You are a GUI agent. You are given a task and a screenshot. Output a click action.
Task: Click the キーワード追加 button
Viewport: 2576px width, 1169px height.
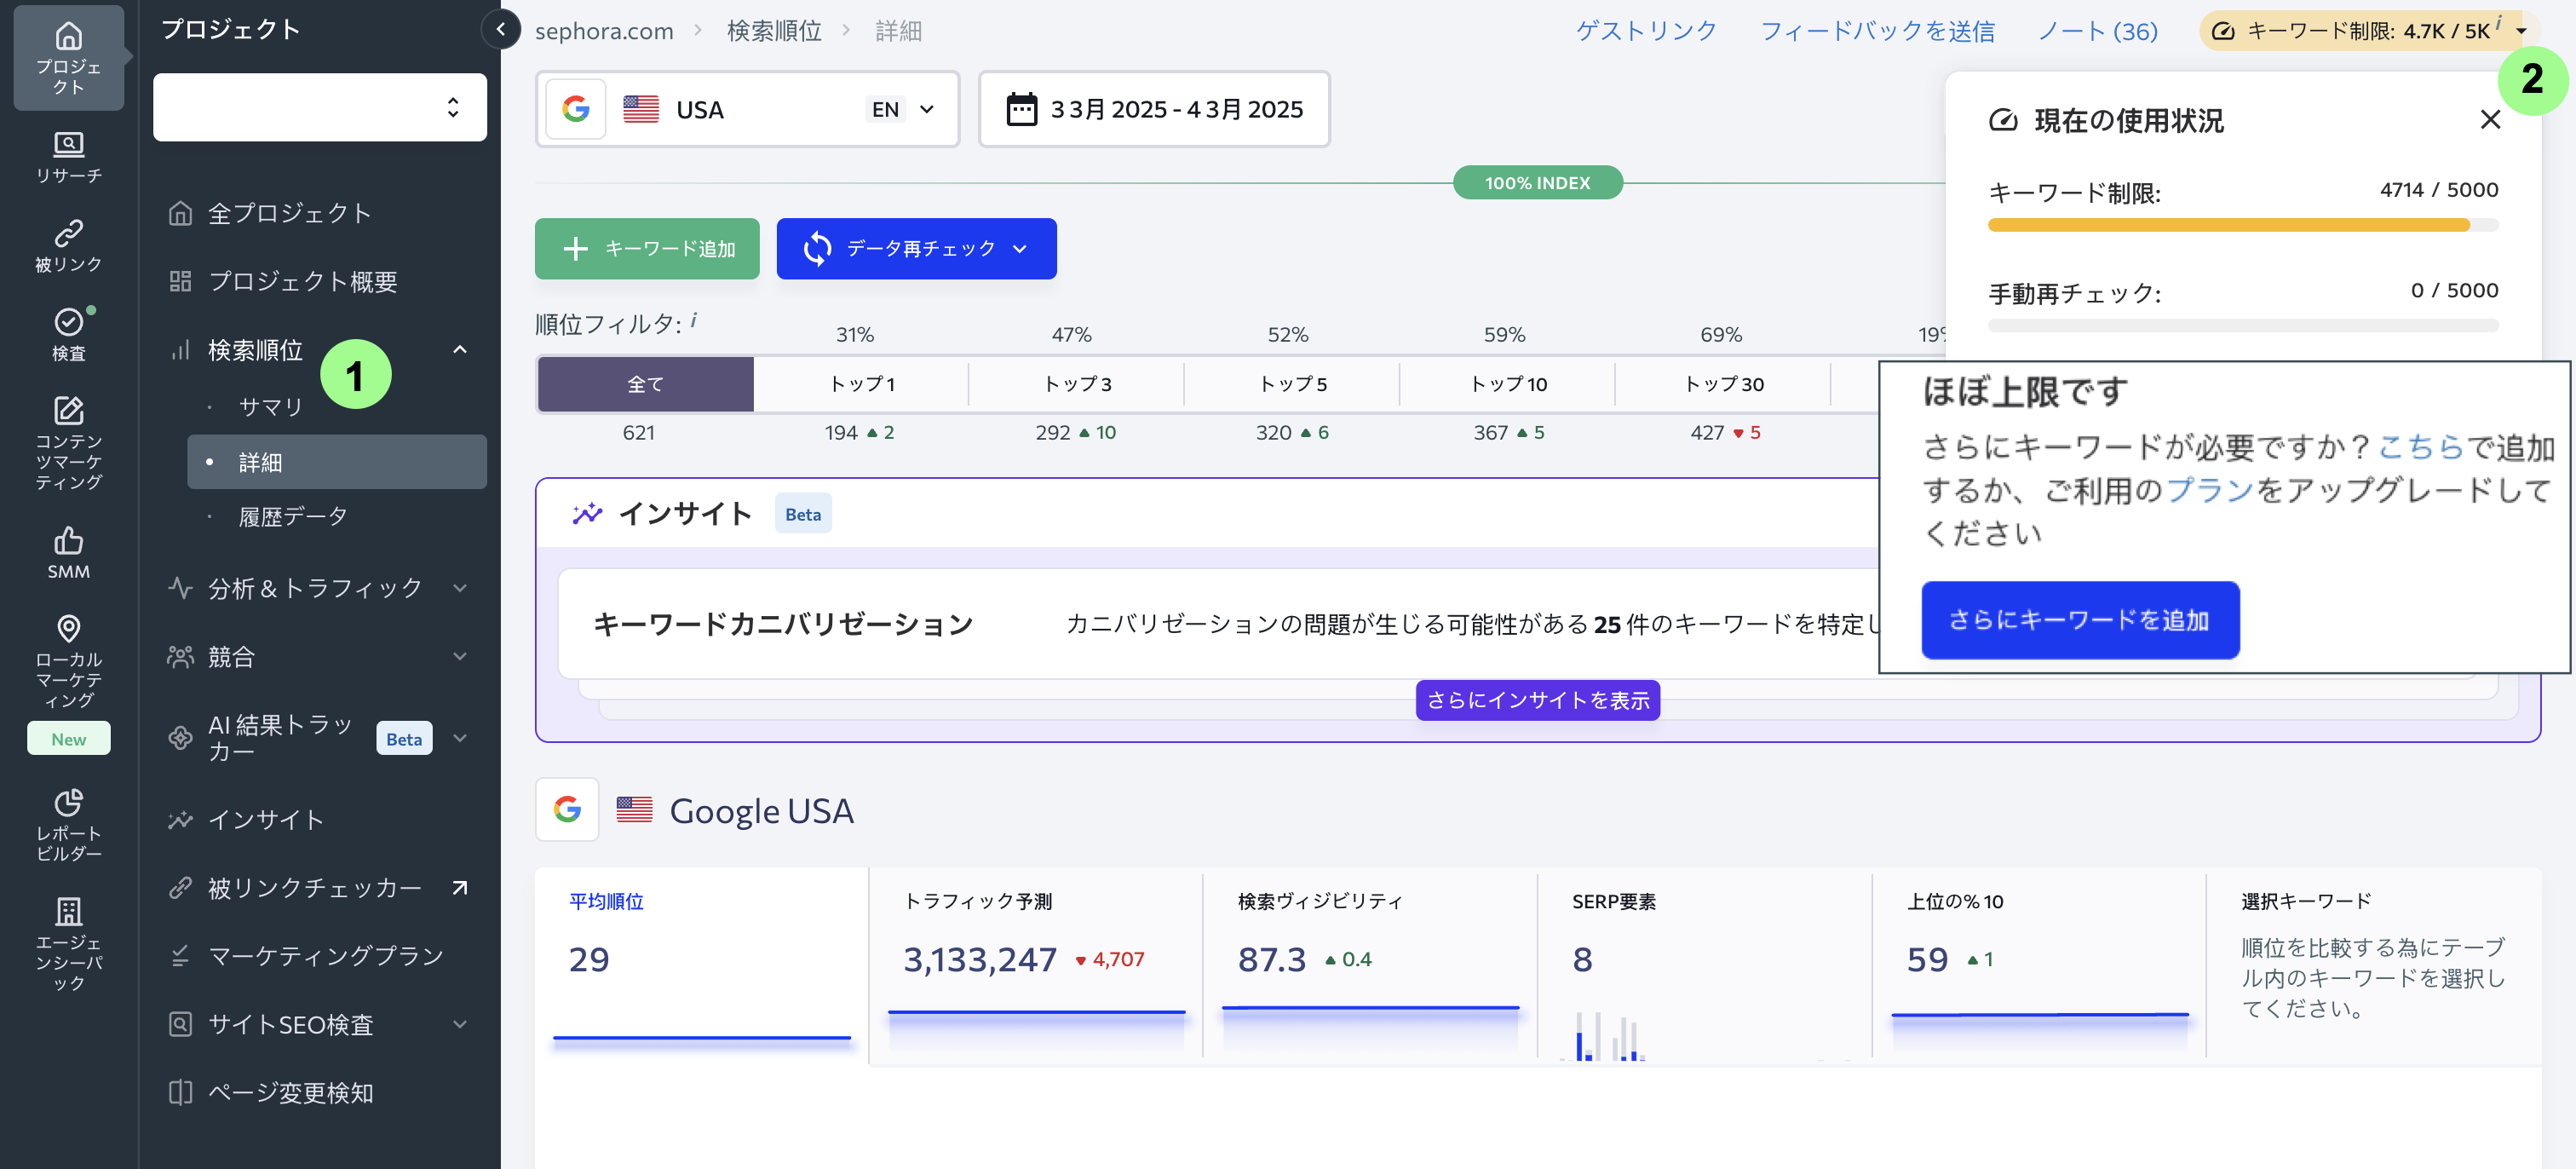647,249
